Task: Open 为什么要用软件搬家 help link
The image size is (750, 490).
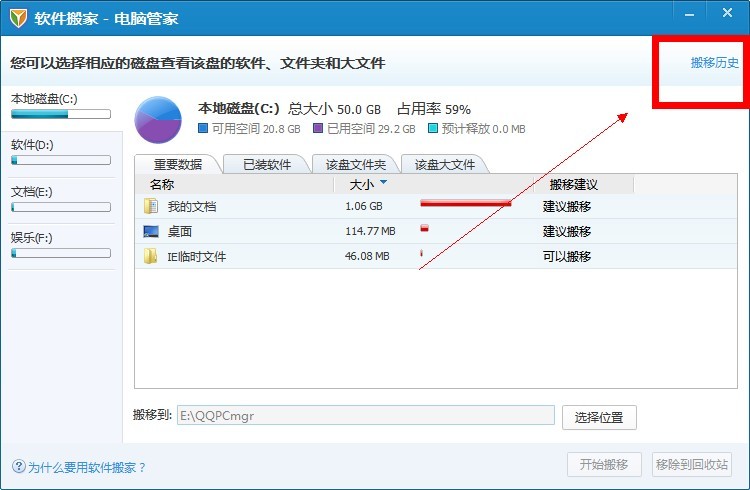Action: click(87, 468)
